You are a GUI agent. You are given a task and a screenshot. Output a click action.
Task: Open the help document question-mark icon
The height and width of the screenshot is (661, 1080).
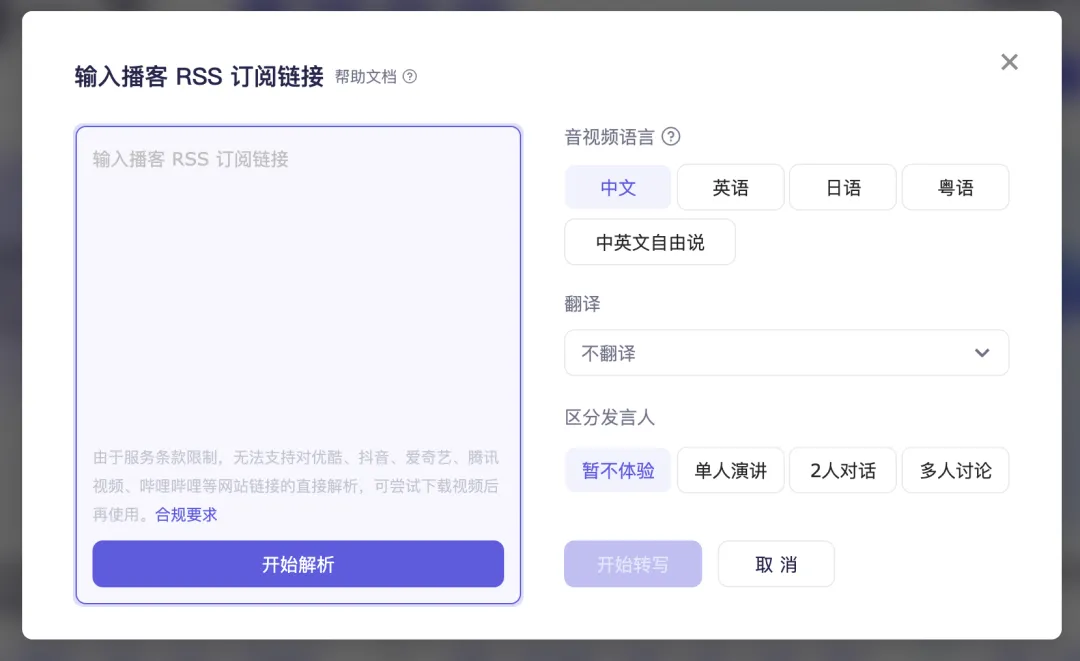(x=410, y=76)
